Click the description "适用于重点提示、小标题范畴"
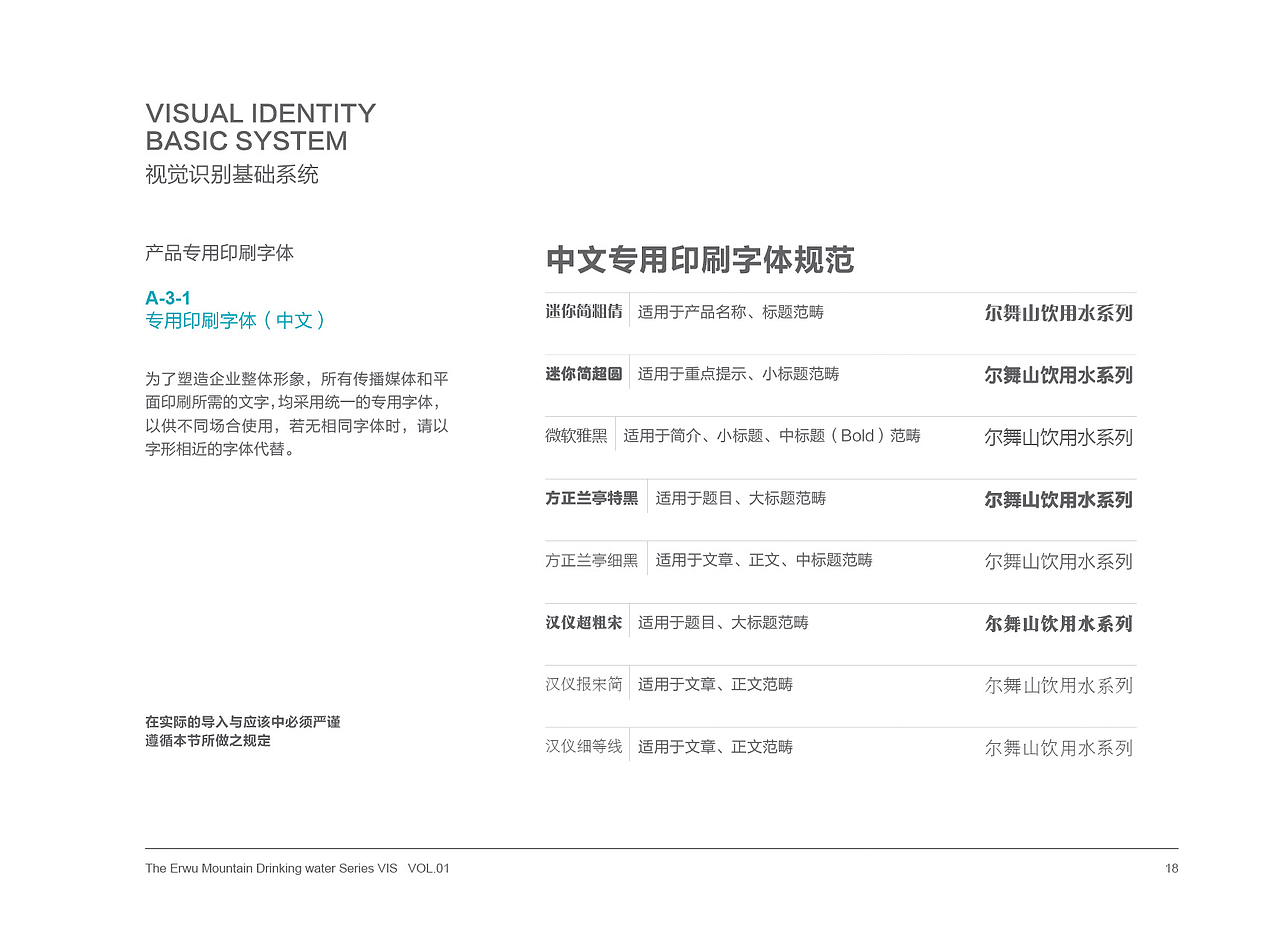This screenshot has width=1280, height=950. tap(739, 374)
